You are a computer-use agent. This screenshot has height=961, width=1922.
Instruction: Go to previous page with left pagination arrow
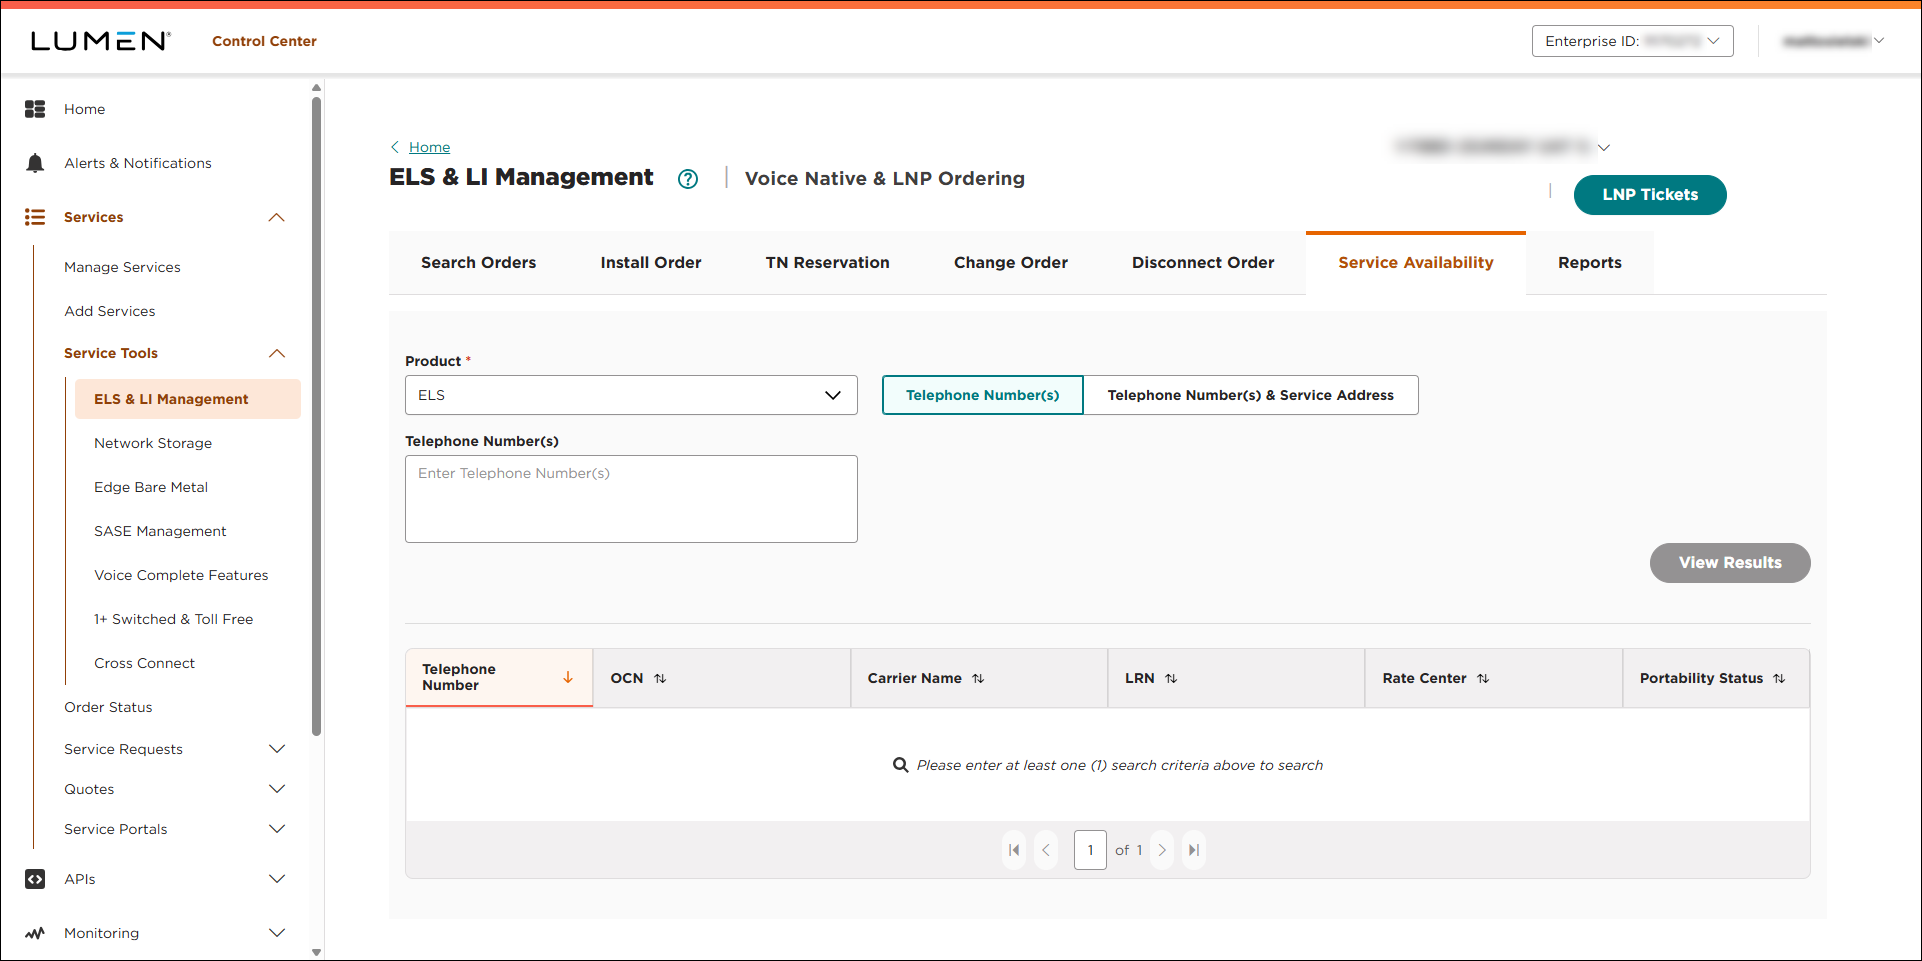click(1046, 850)
